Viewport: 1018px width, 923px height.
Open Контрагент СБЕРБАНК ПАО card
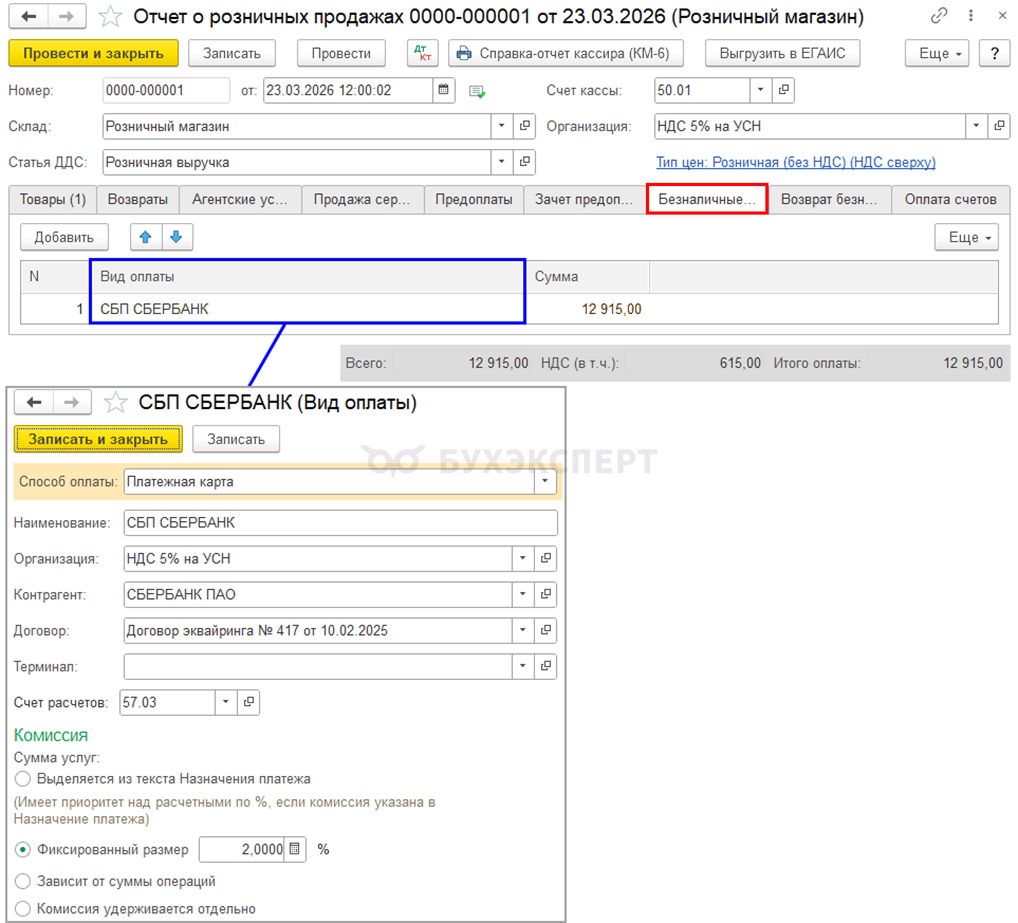click(546, 594)
